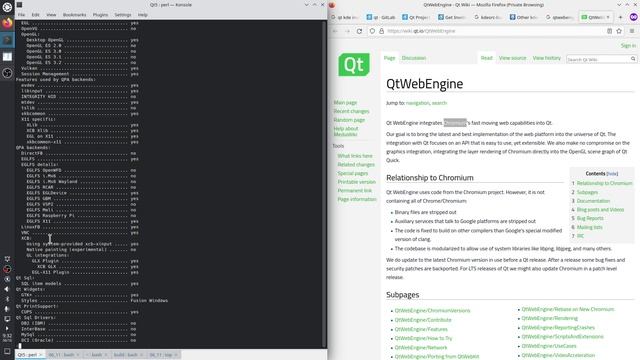This screenshot has width=640, height=360.
Task: Click the padlock site security icon
Action: click(x=381, y=31)
